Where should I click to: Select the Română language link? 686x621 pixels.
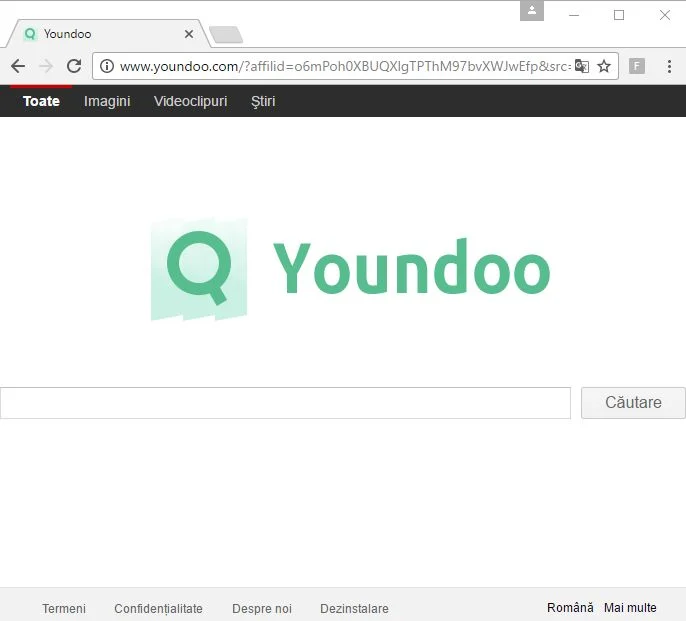[x=570, y=607]
